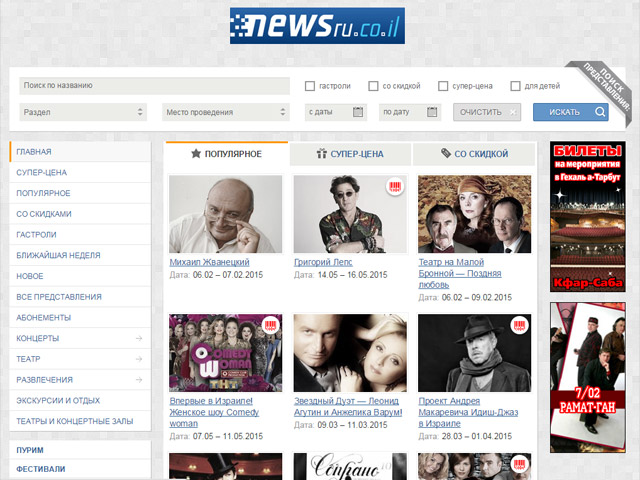Open the 'Проект Андрея Макаревича Идиш-Джаз' link
Image resolution: width=640 pixels, height=480 pixels.
tap(468, 412)
